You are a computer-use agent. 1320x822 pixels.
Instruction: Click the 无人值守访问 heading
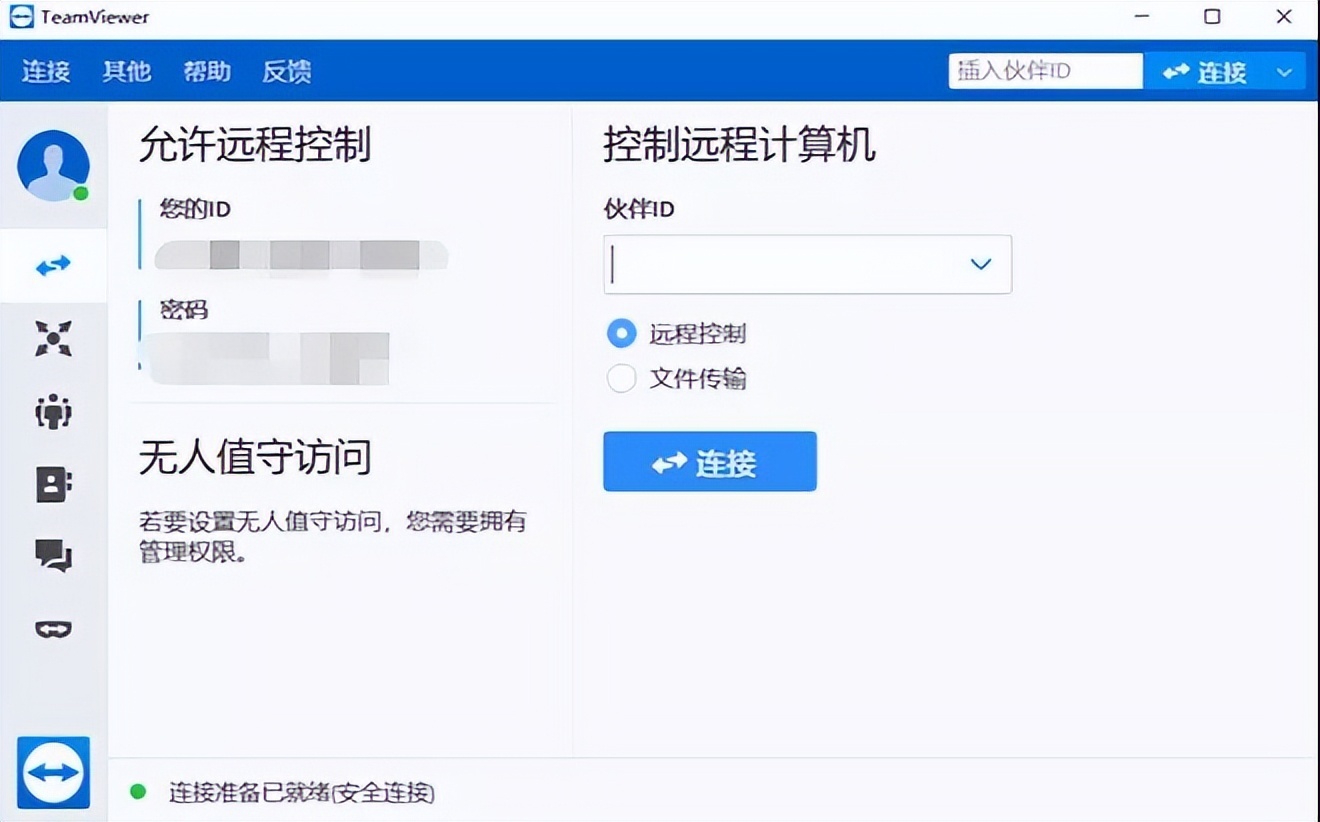pos(255,457)
